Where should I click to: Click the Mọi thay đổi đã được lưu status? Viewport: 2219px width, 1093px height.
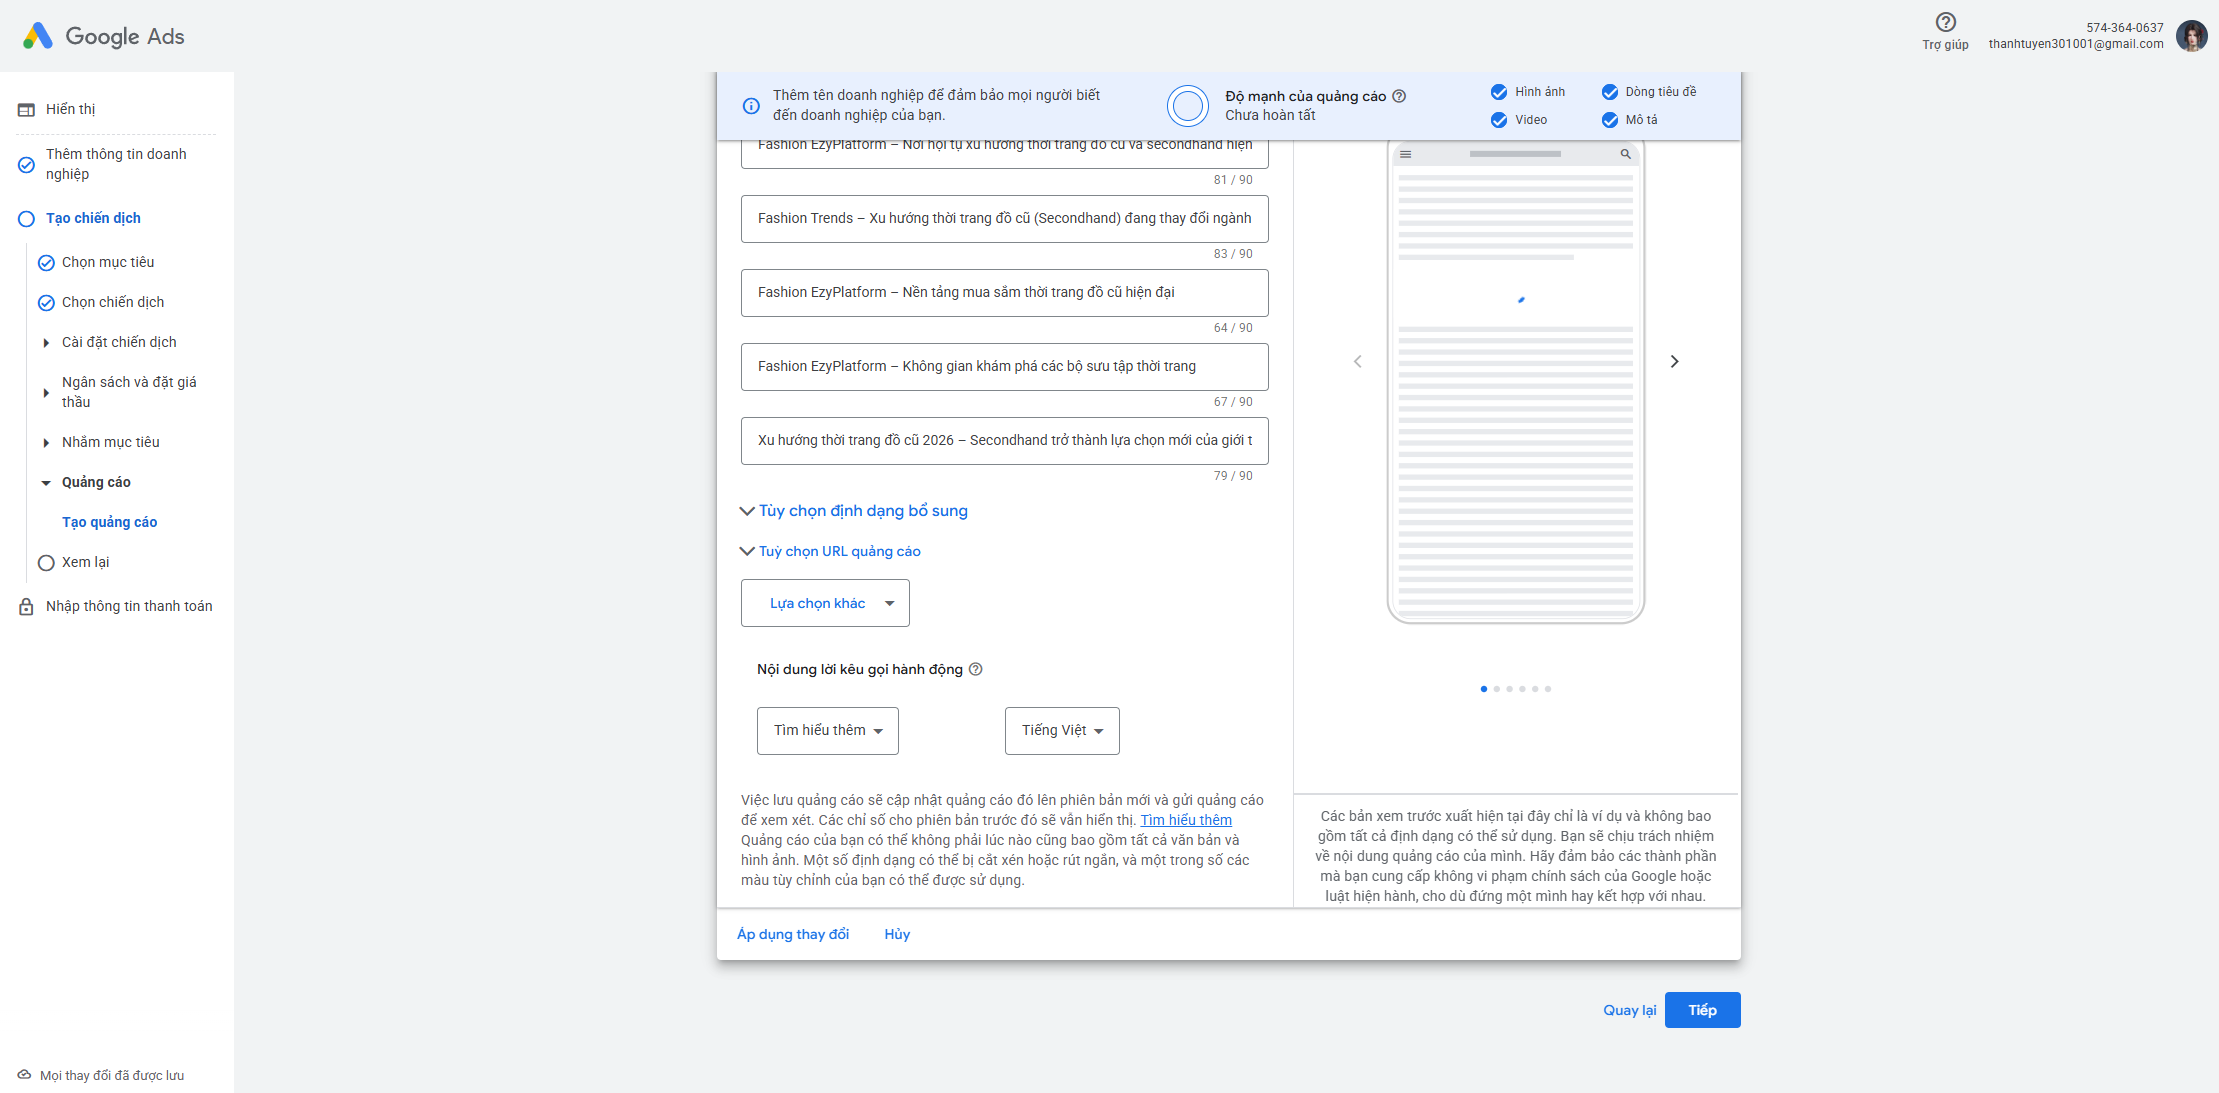[x=112, y=1075]
